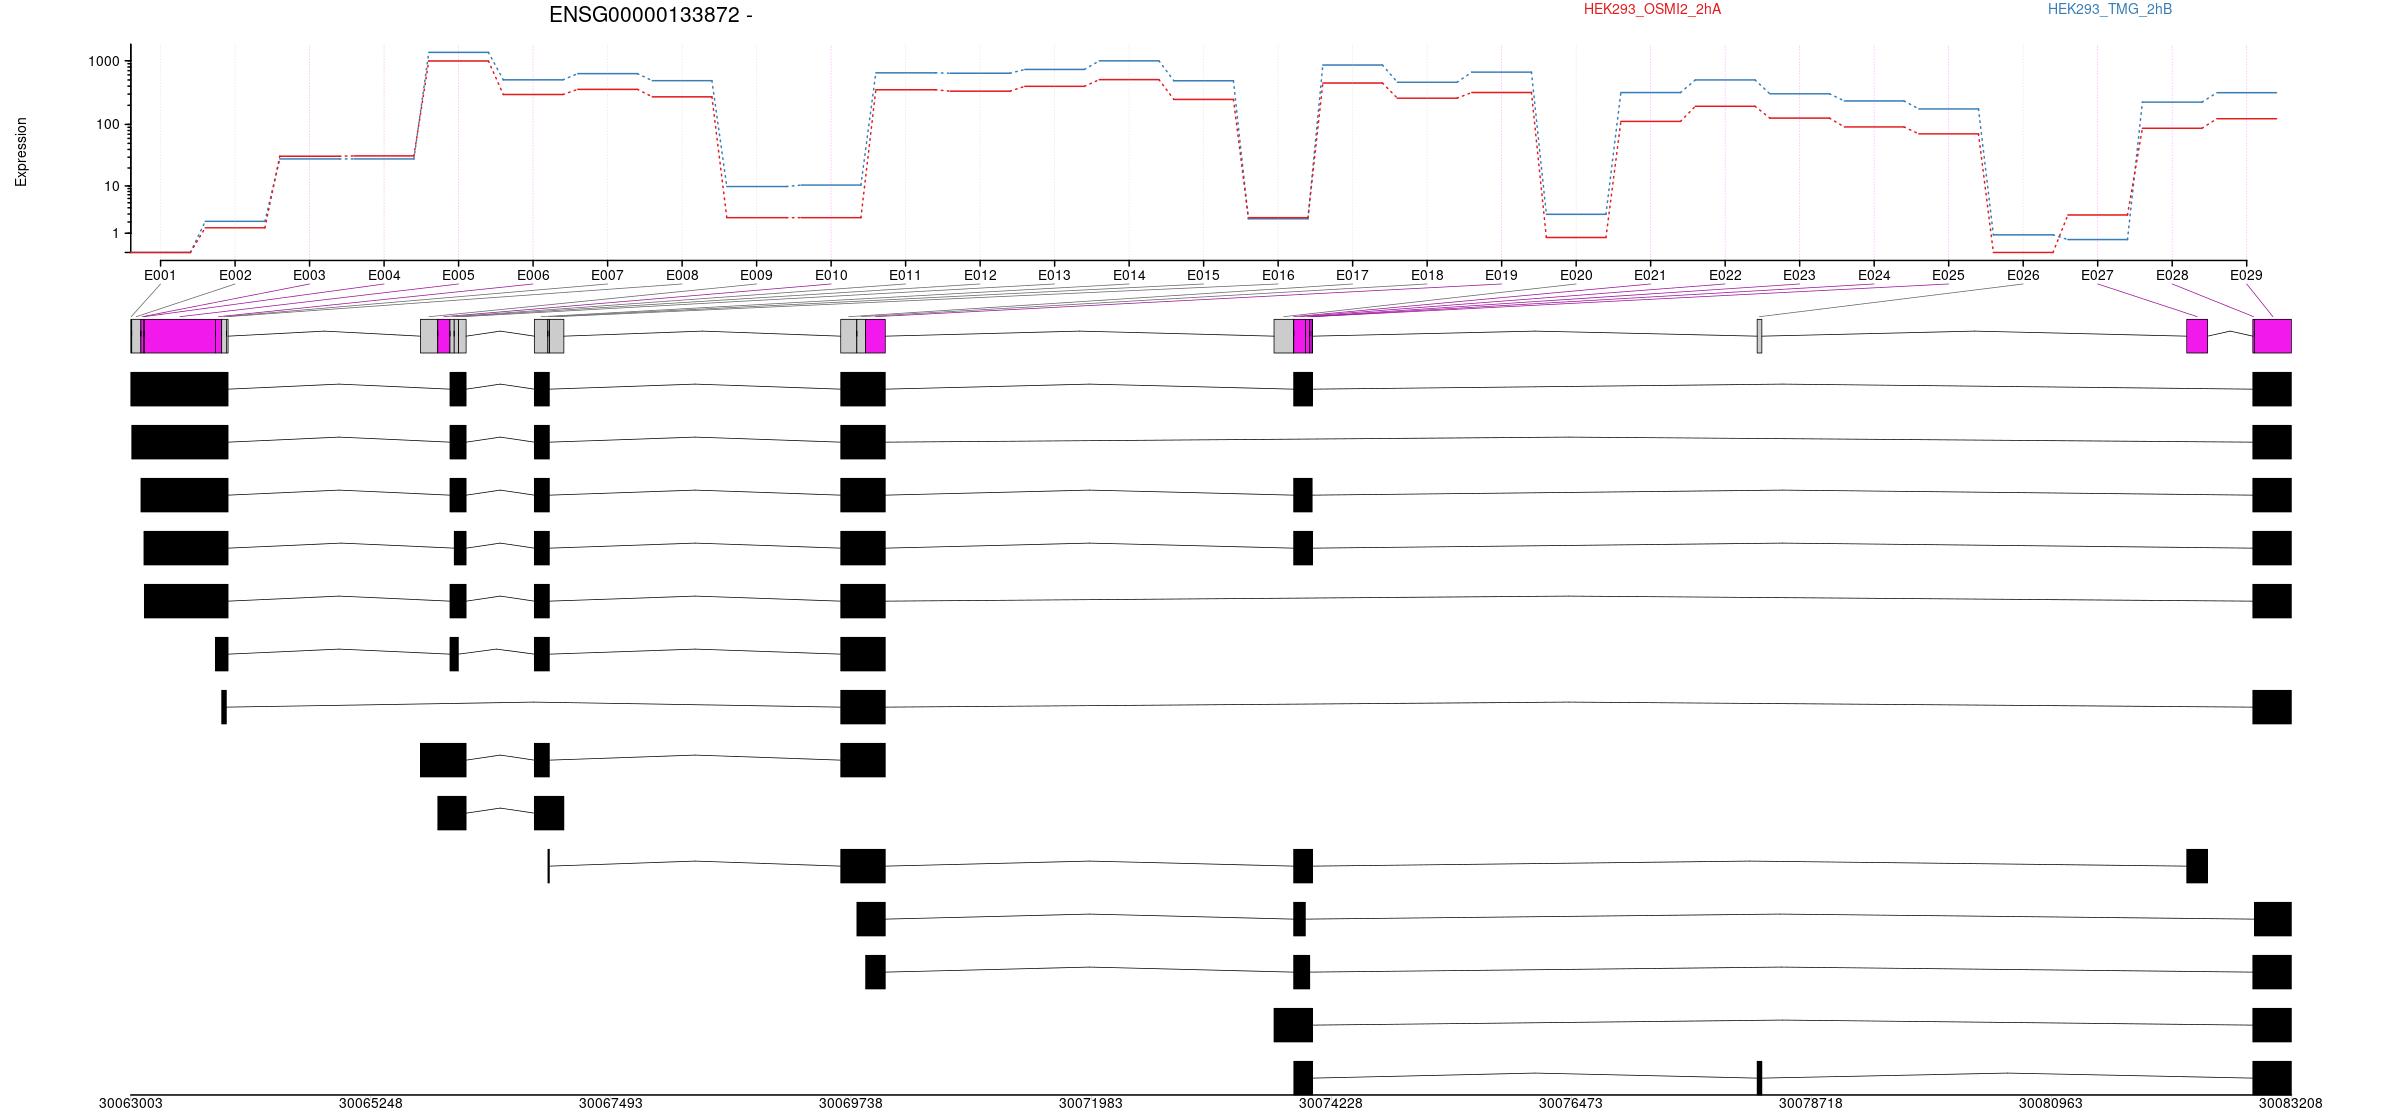The image size is (2400, 1120).
Task: Click exon label E006
Action: (533, 275)
